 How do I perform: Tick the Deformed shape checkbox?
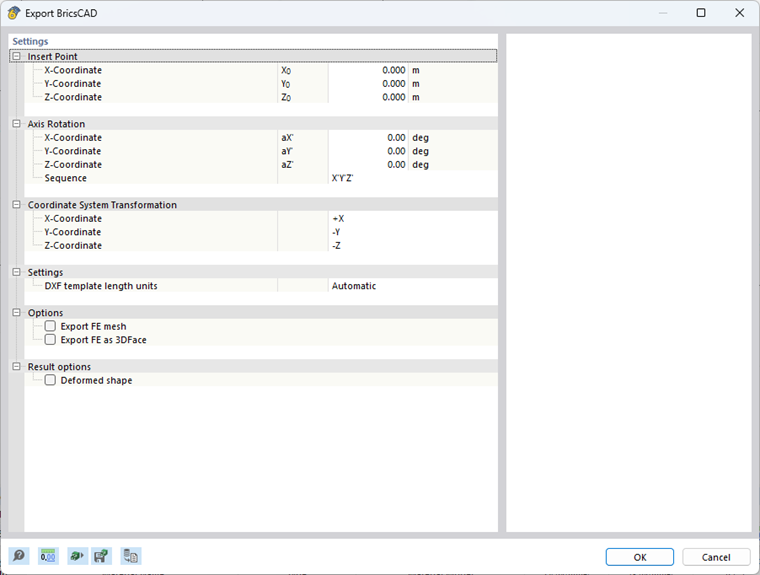pyautogui.click(x=50, y=380)
